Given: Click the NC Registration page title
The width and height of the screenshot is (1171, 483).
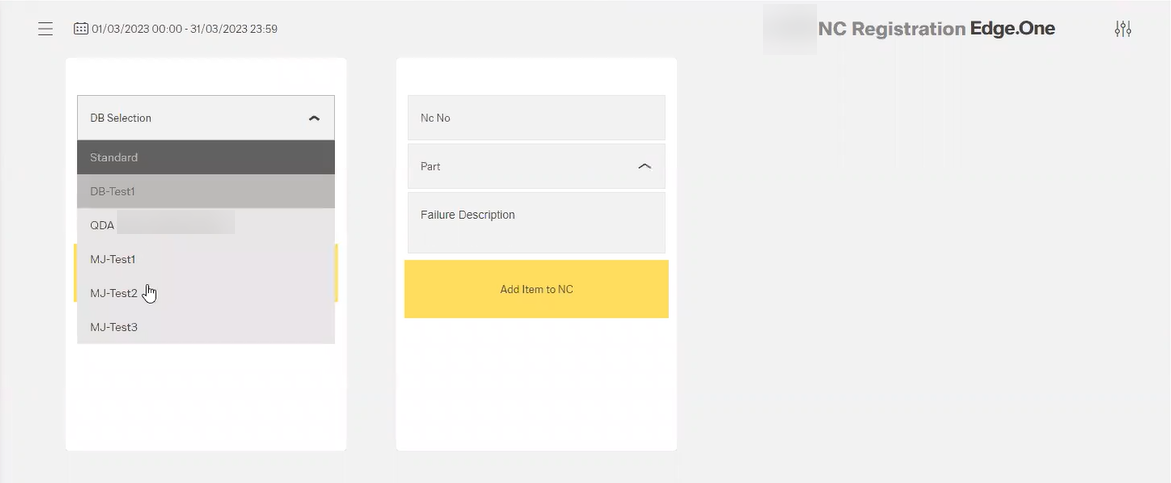Looking at the screenshot, I should click(x=891, y=29).
